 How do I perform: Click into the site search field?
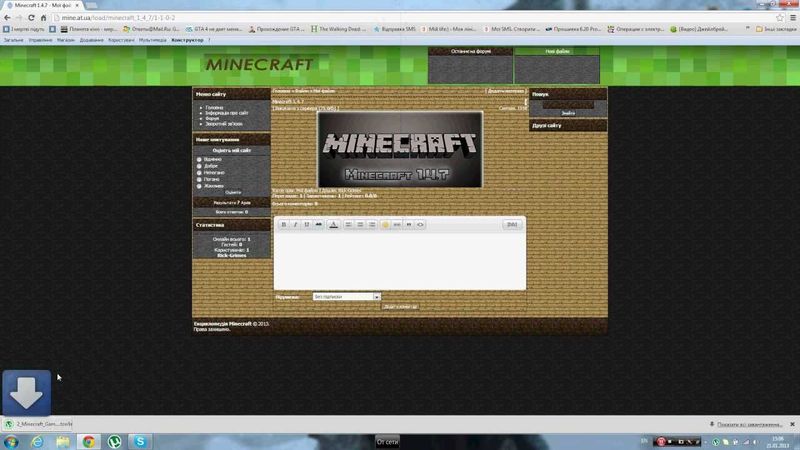pyautogui.click(x=568, y=105)
